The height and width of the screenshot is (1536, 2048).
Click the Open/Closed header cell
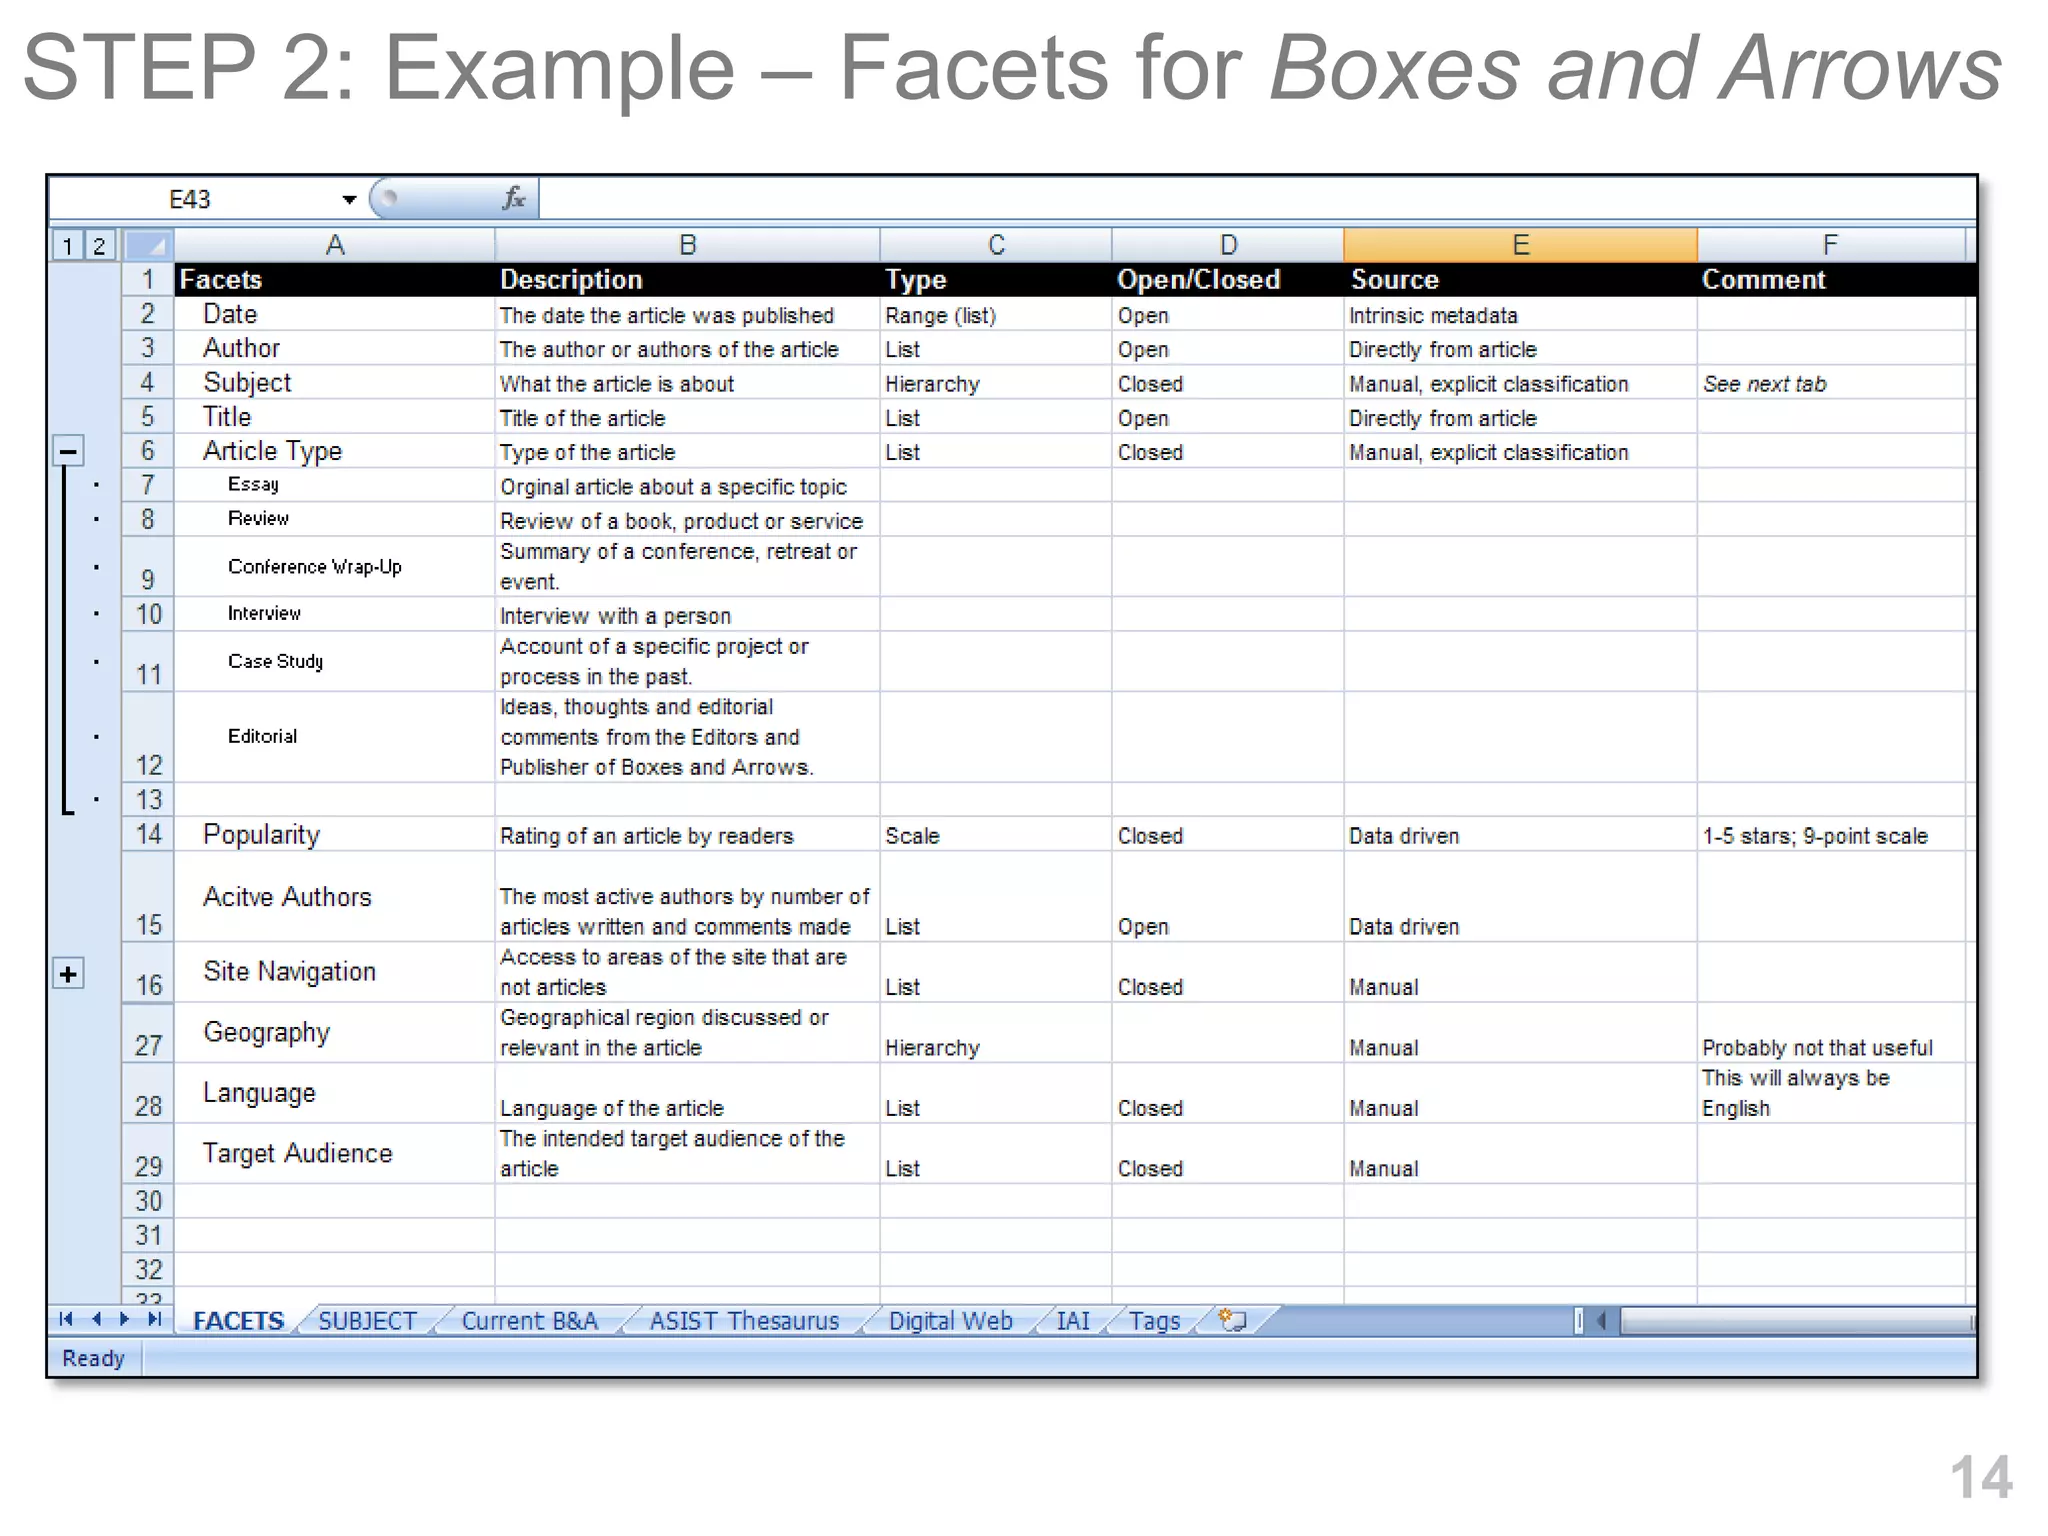coord(1228,280)
